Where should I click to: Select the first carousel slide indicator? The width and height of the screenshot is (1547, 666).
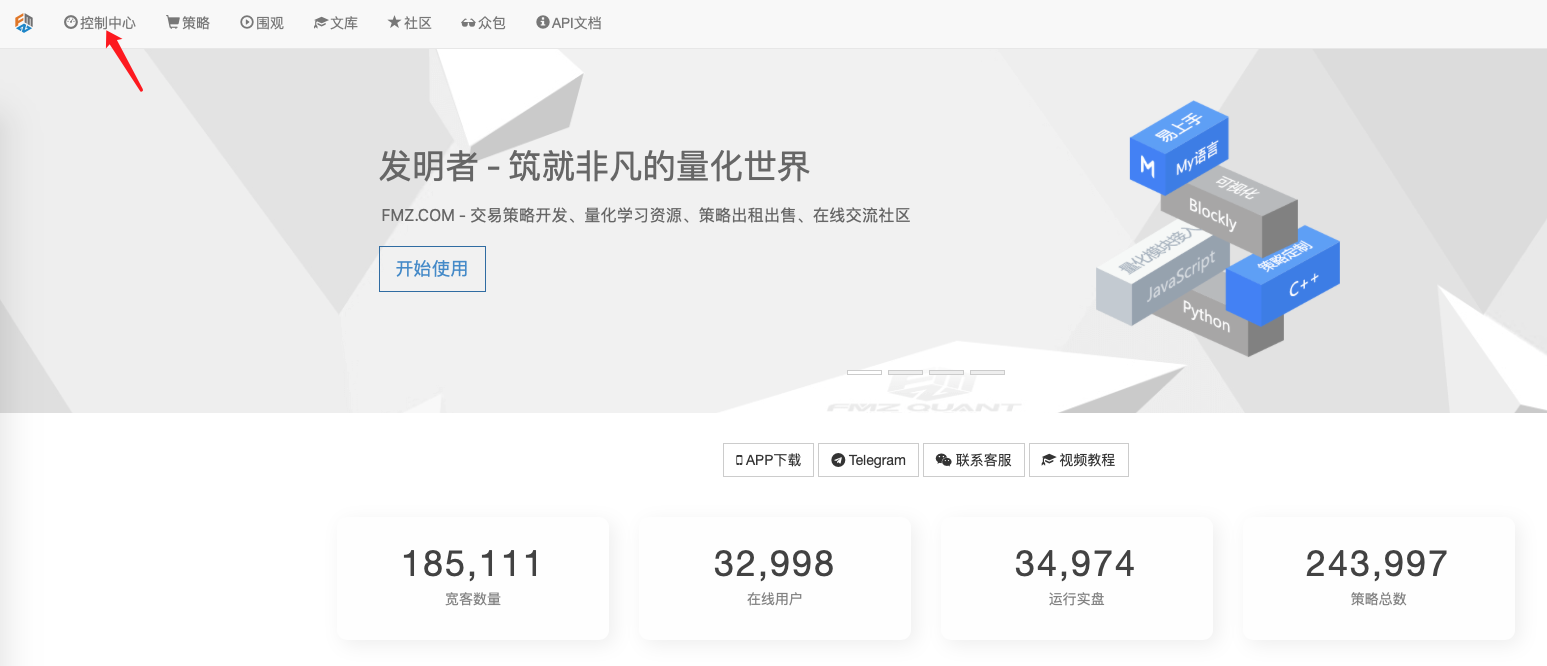(864, 372)
